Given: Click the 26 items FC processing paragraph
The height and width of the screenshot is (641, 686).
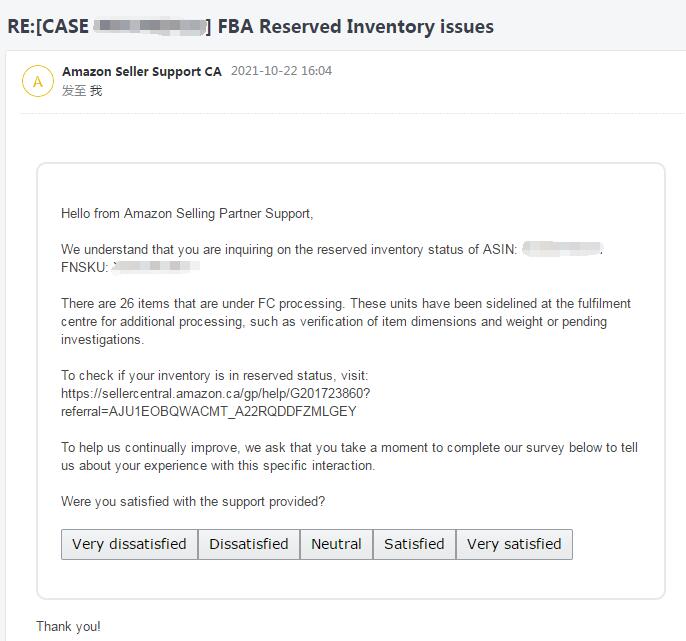Looking at the screenshot, I should [x=346, y=322].
